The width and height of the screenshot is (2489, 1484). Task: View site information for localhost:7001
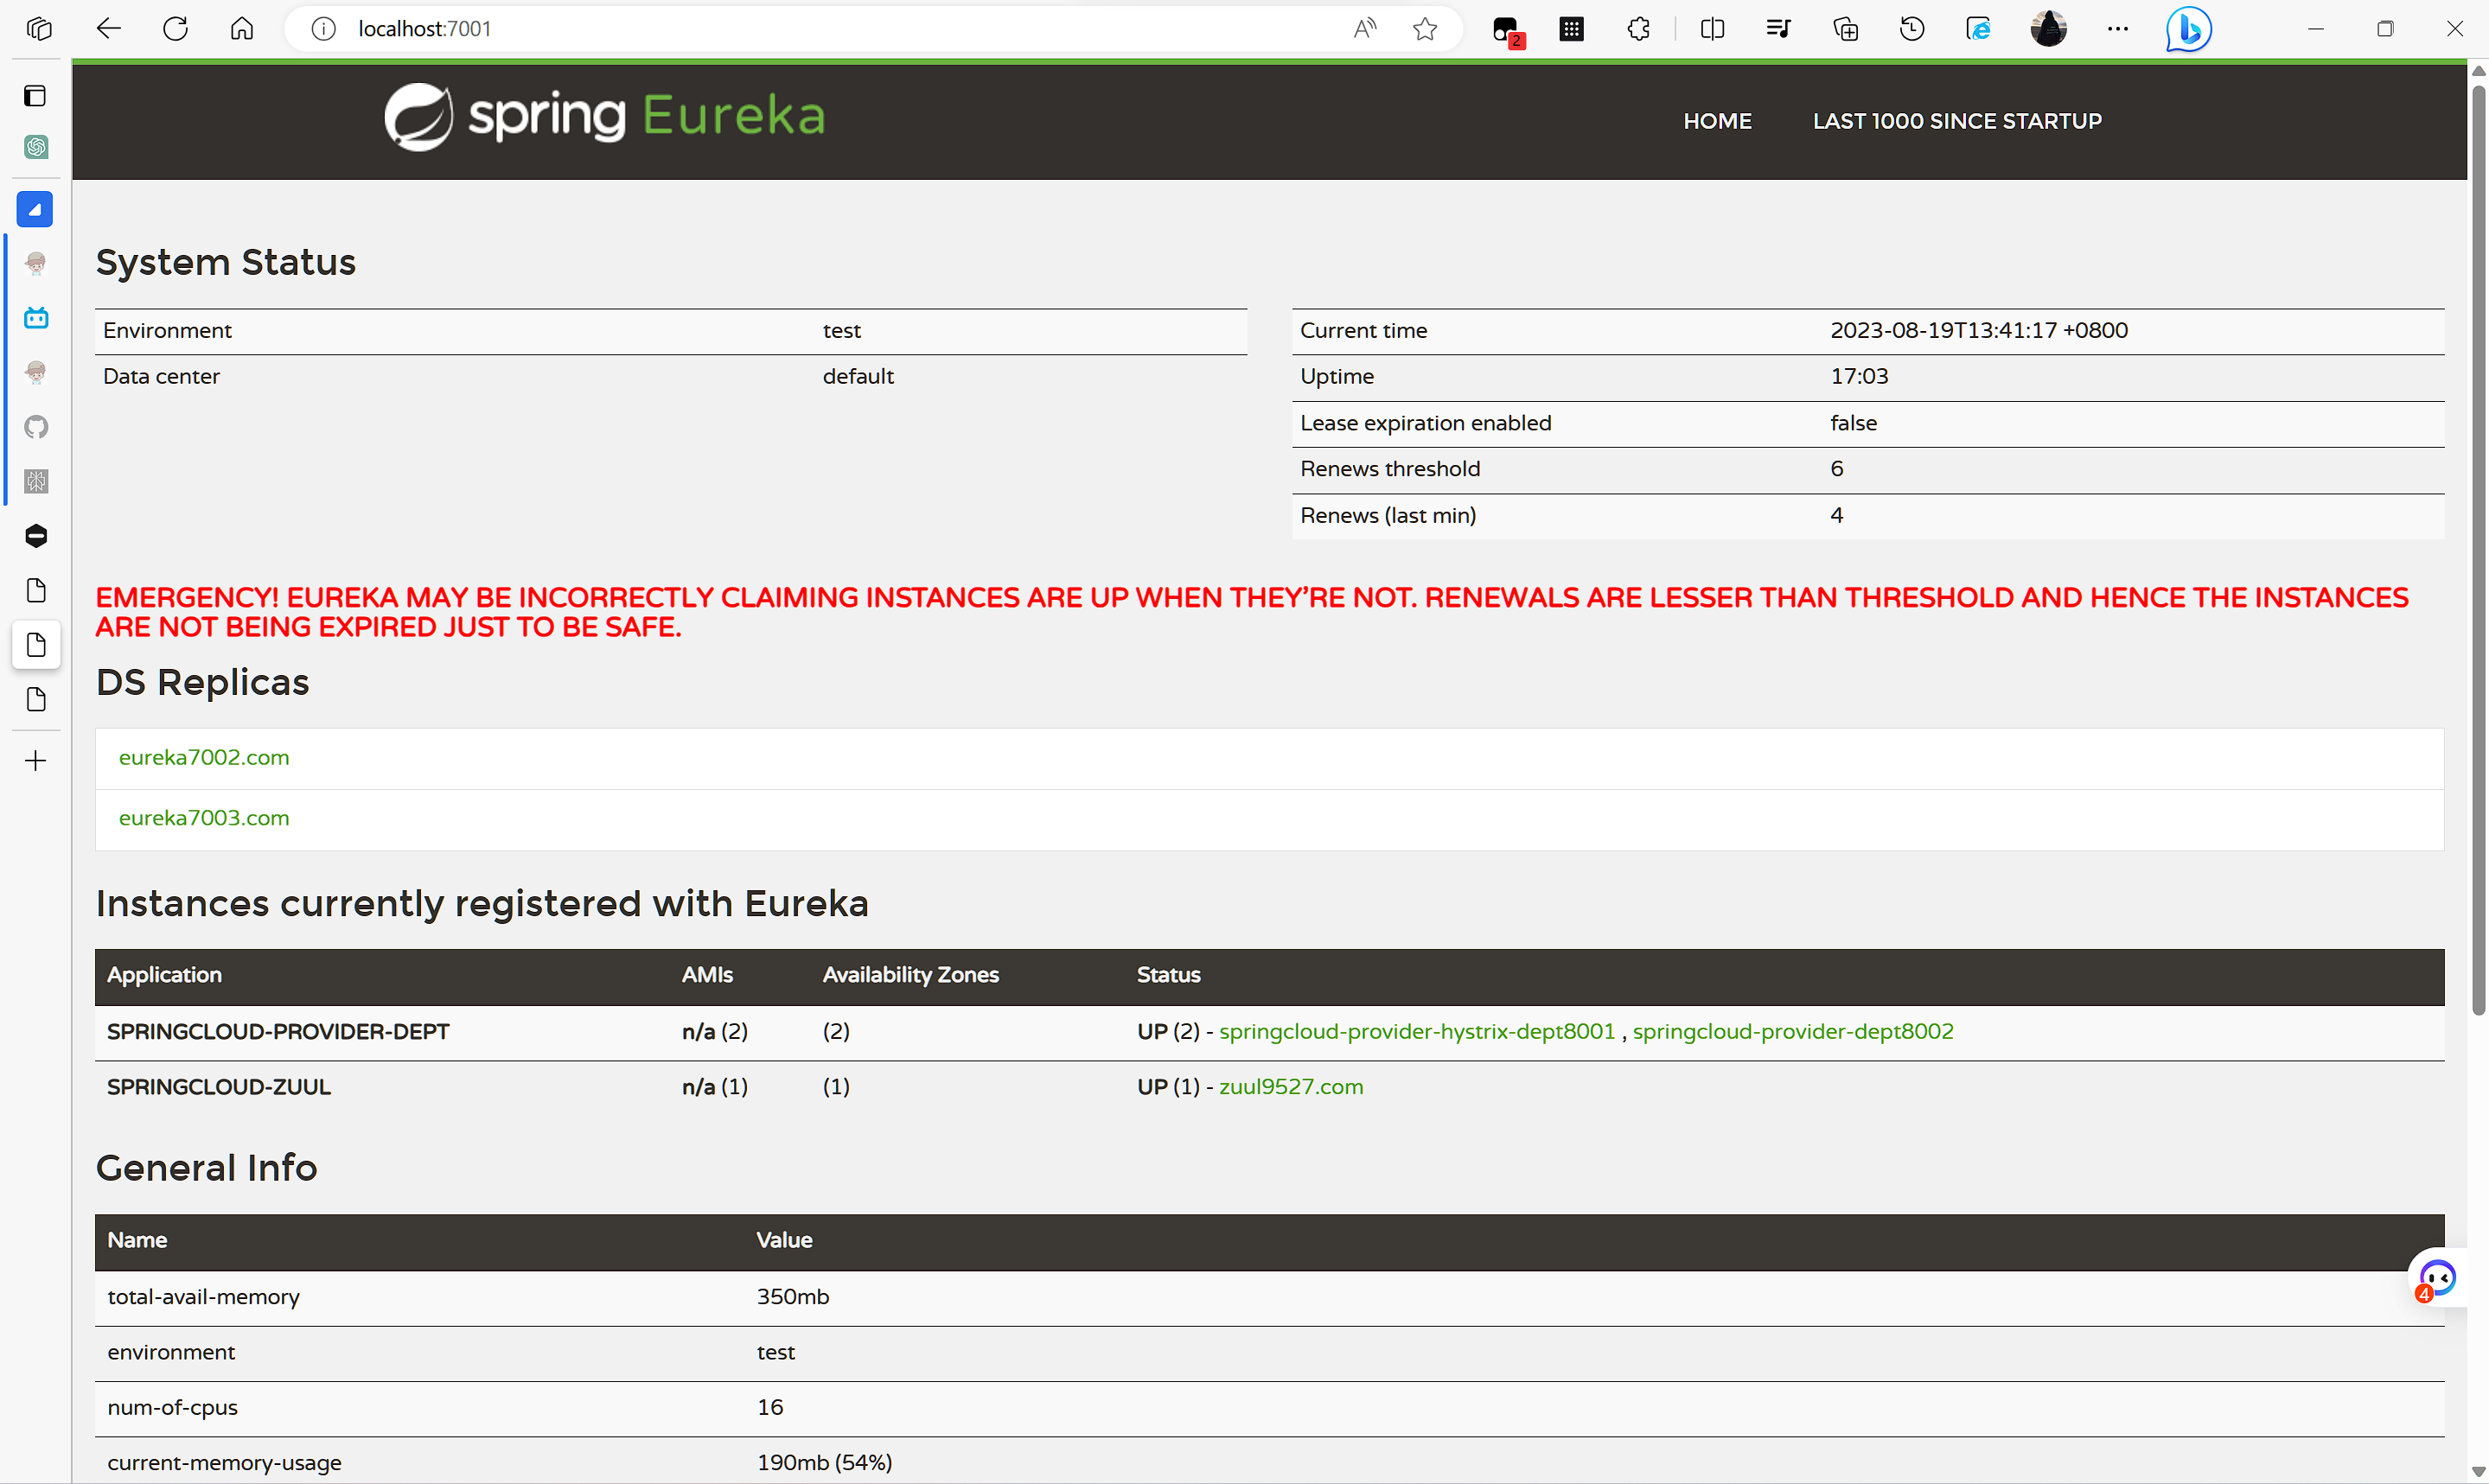tap(323, 29)
